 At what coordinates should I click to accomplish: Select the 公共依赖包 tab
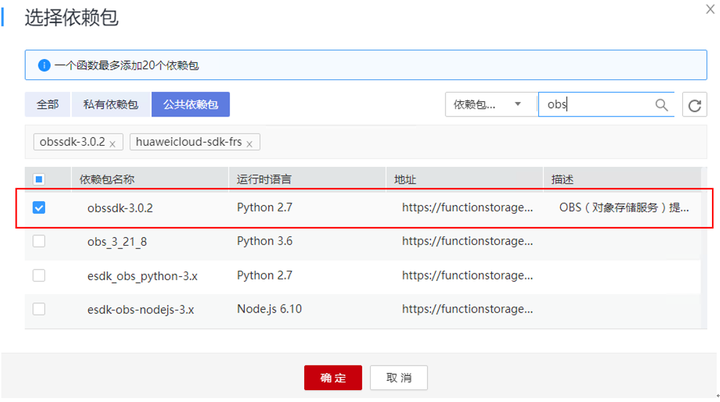[x=191, y=104]
